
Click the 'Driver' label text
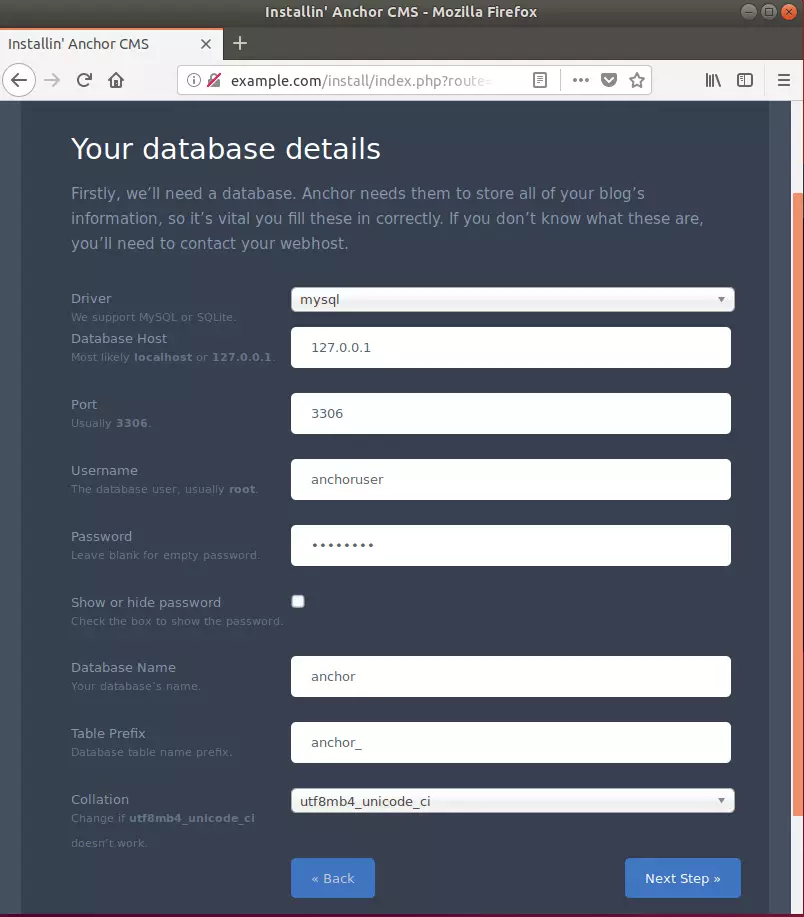(91, 298)
